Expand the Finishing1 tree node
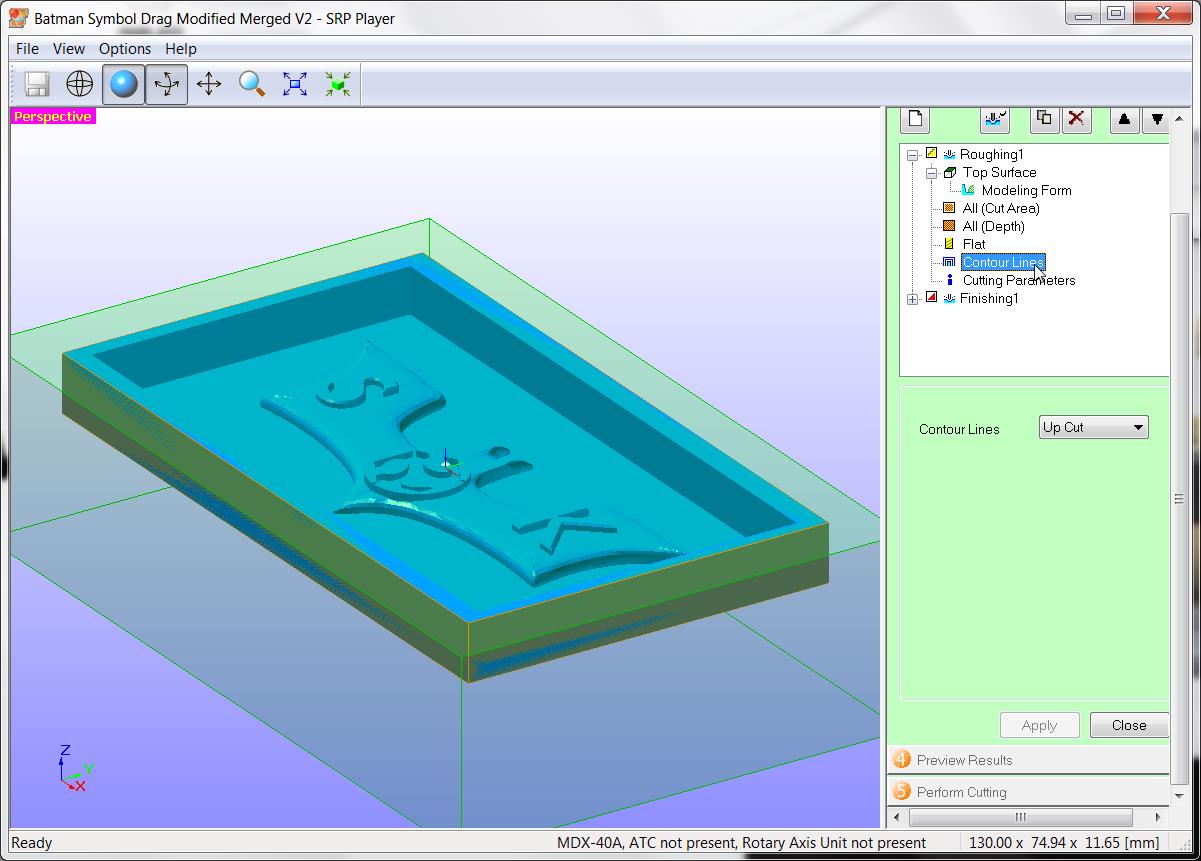The height and width of the screenshot is (861, 1201). 913,299
